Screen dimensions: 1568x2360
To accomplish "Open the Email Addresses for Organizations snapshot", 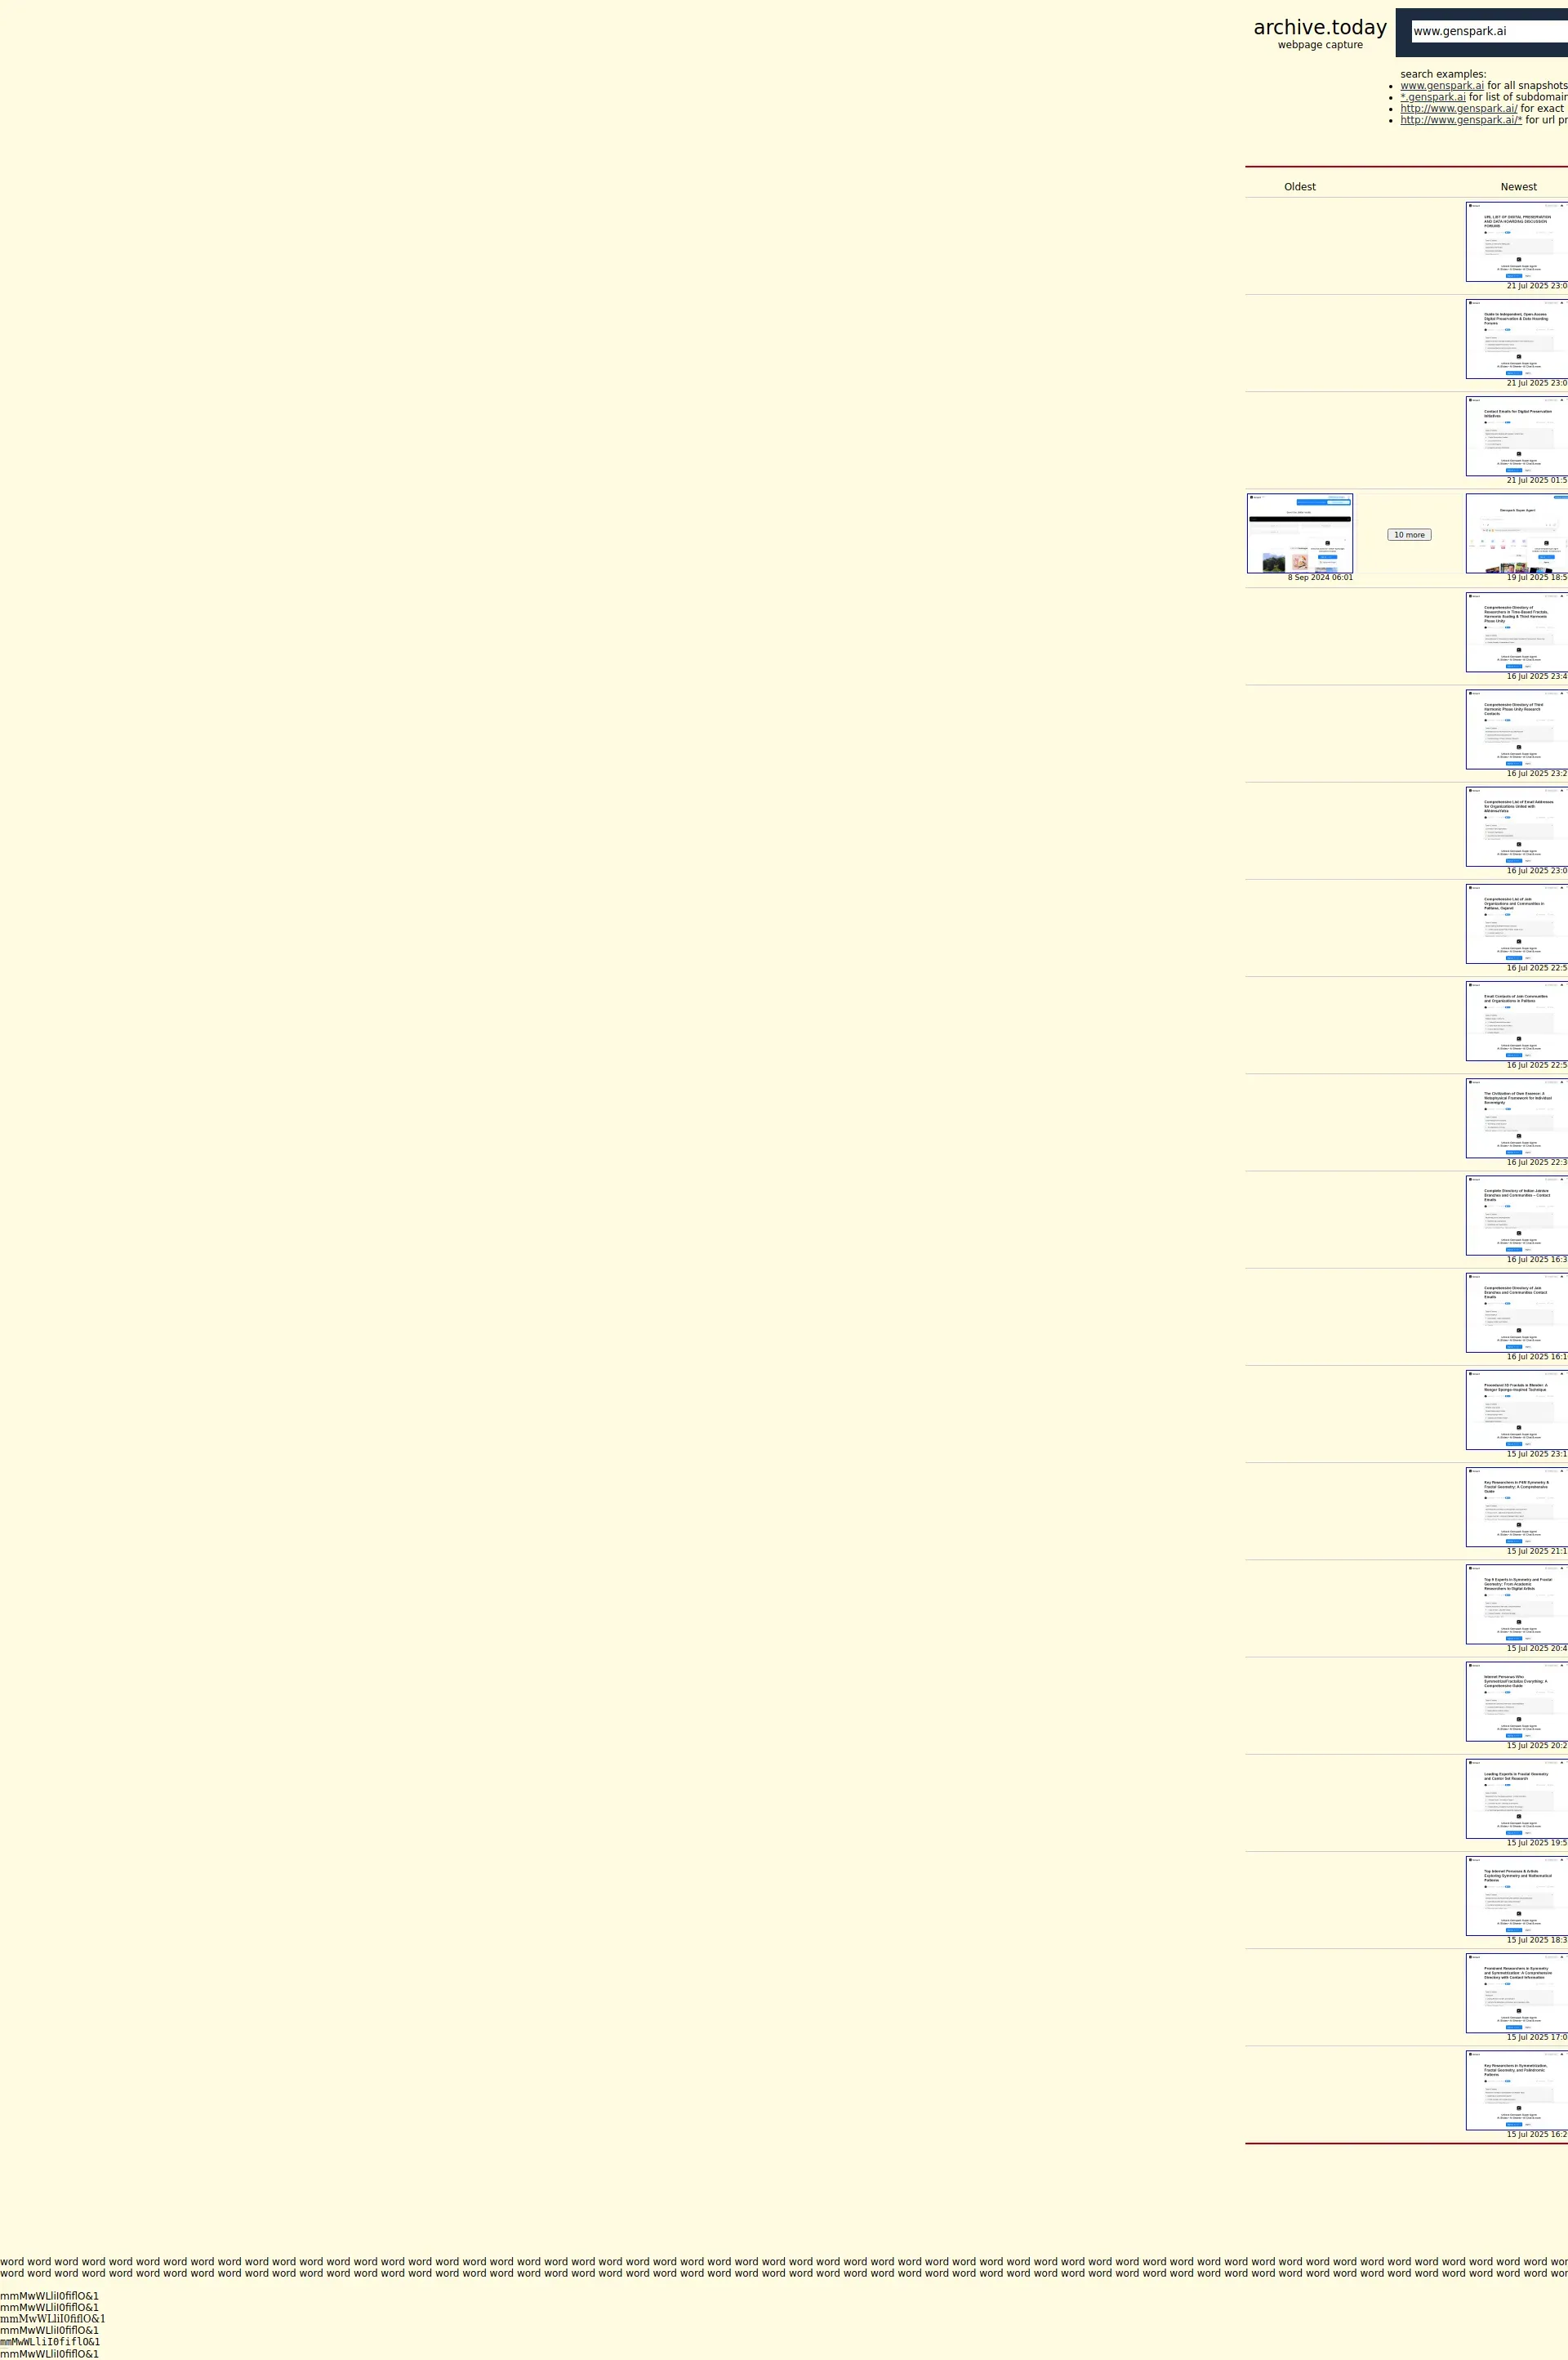I will click(1516, 827).
